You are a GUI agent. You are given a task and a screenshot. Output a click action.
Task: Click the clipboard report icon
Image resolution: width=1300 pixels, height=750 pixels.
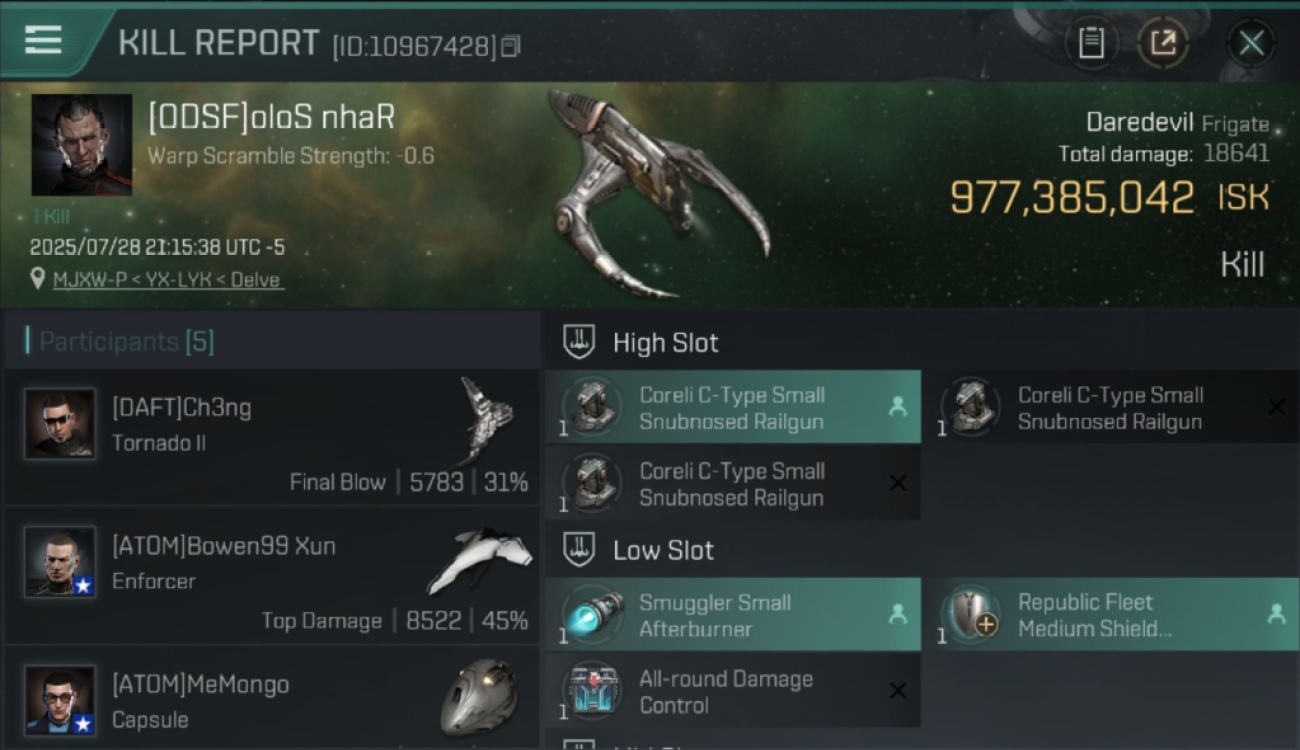click(1091, 43)
